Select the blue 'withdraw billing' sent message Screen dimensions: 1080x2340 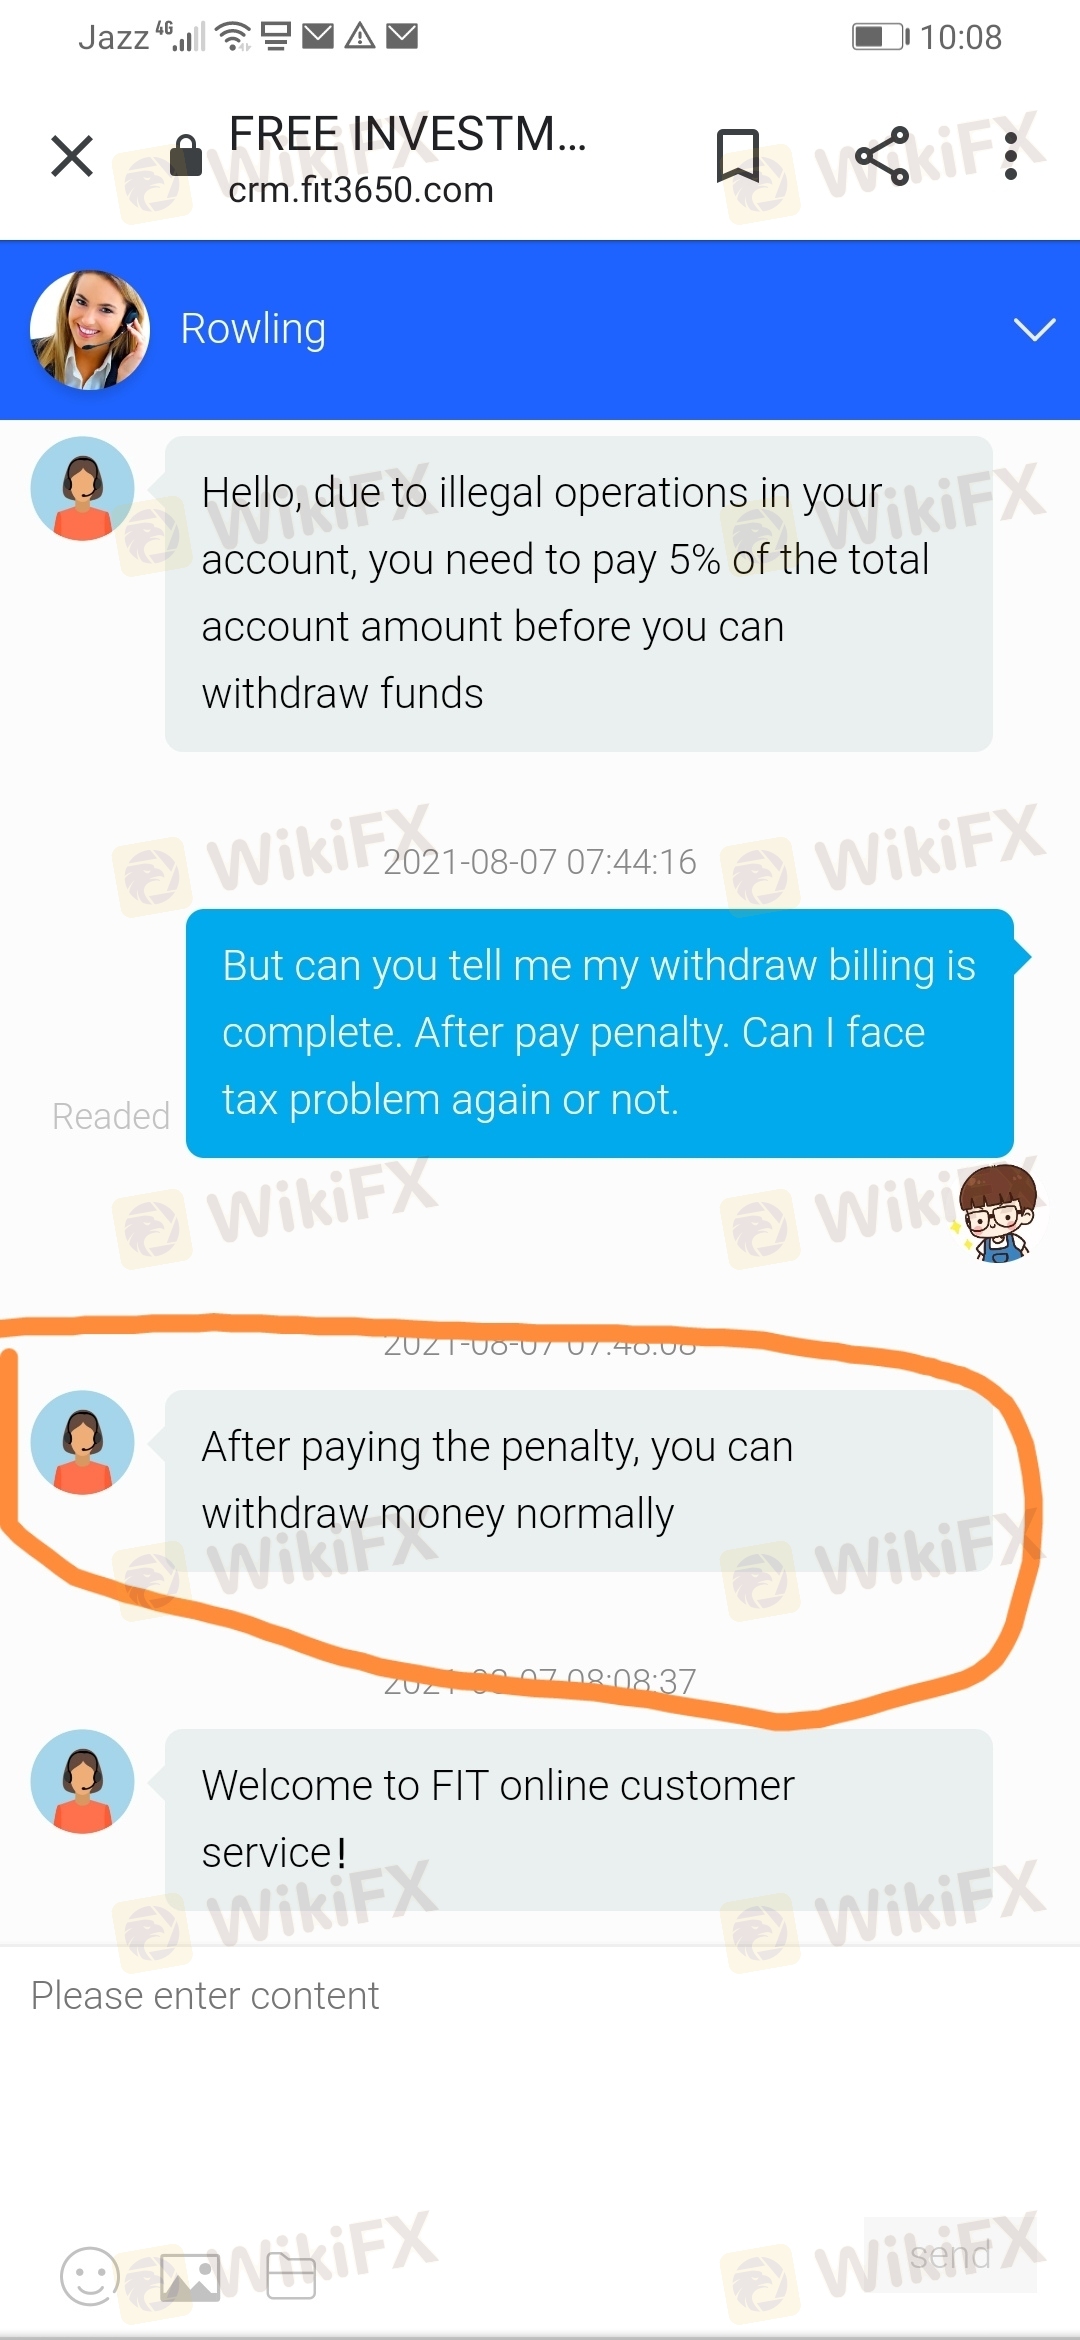click(600, 1033)
